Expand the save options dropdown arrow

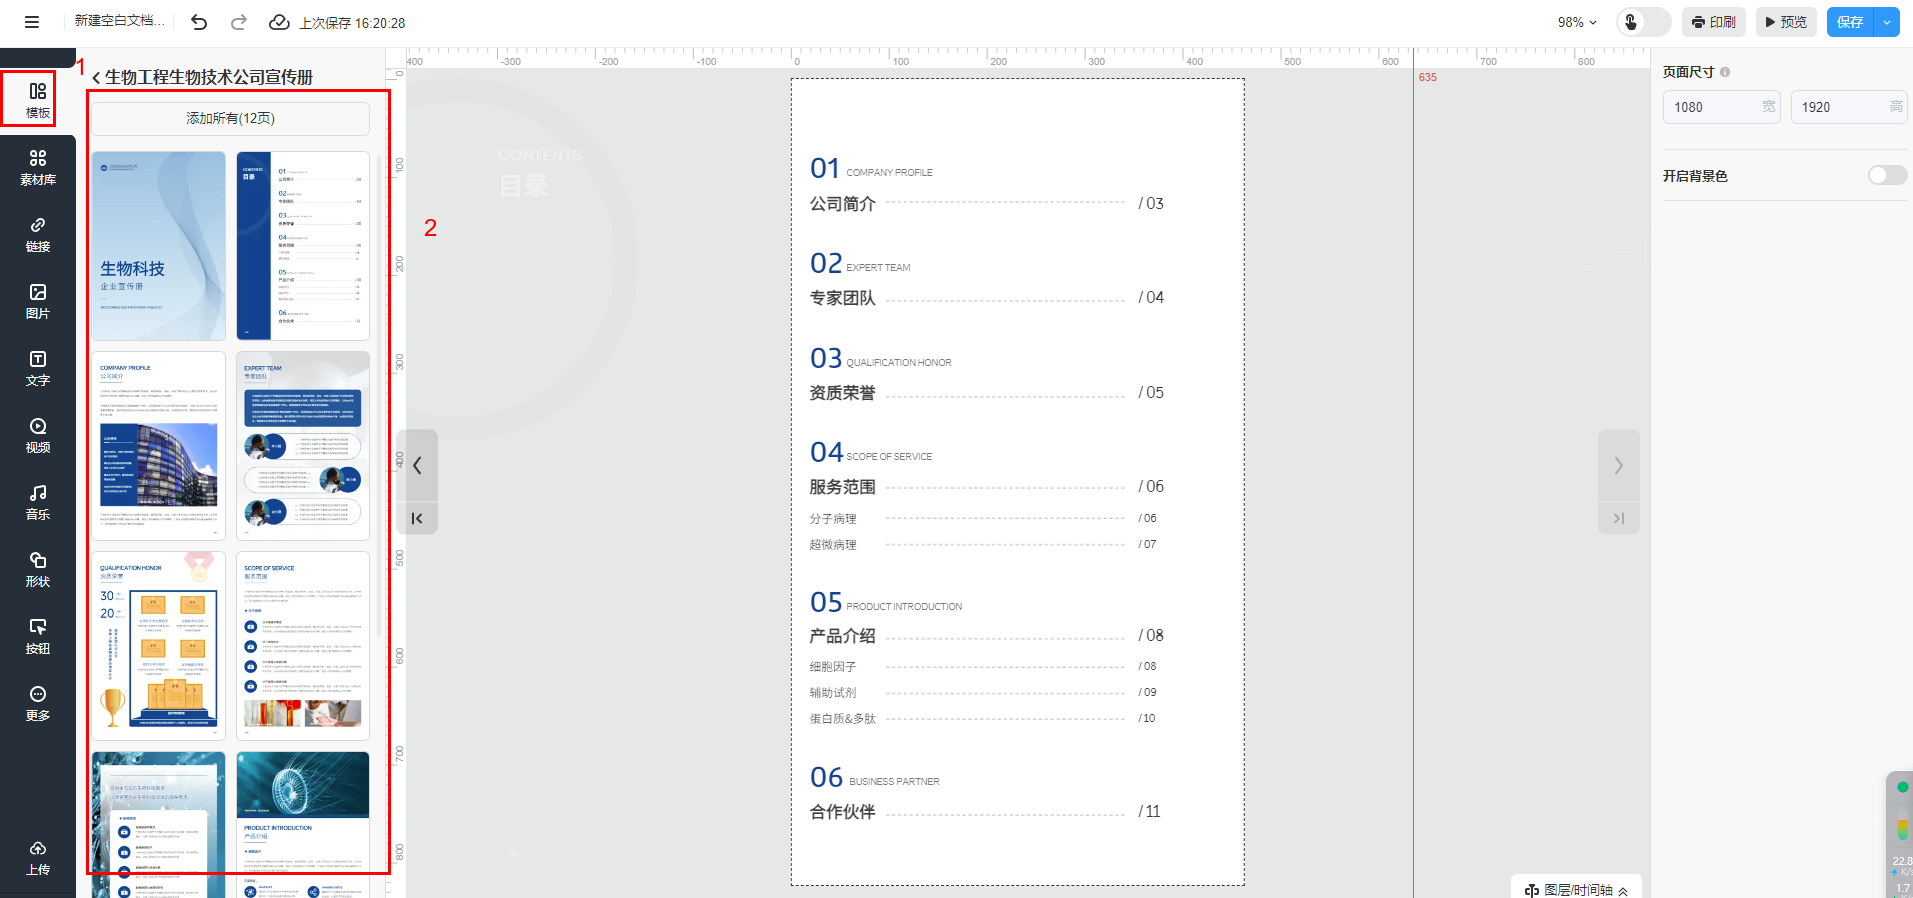click(1887, 22)
